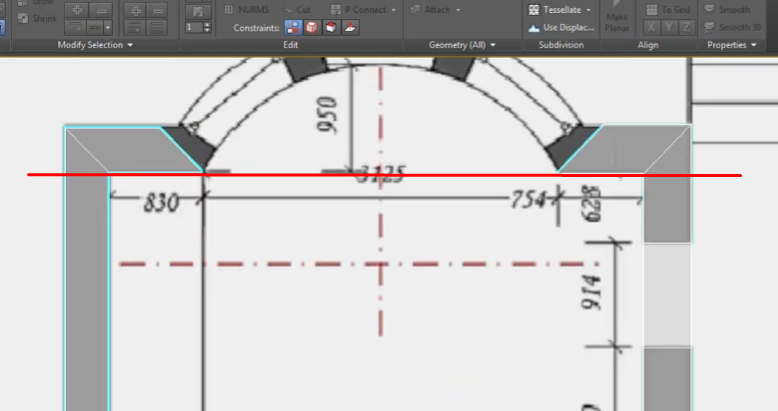Click the up arrow on the spinner showing 1
Viewport: 778px width, 411px height.
click(x=207, y=25)
